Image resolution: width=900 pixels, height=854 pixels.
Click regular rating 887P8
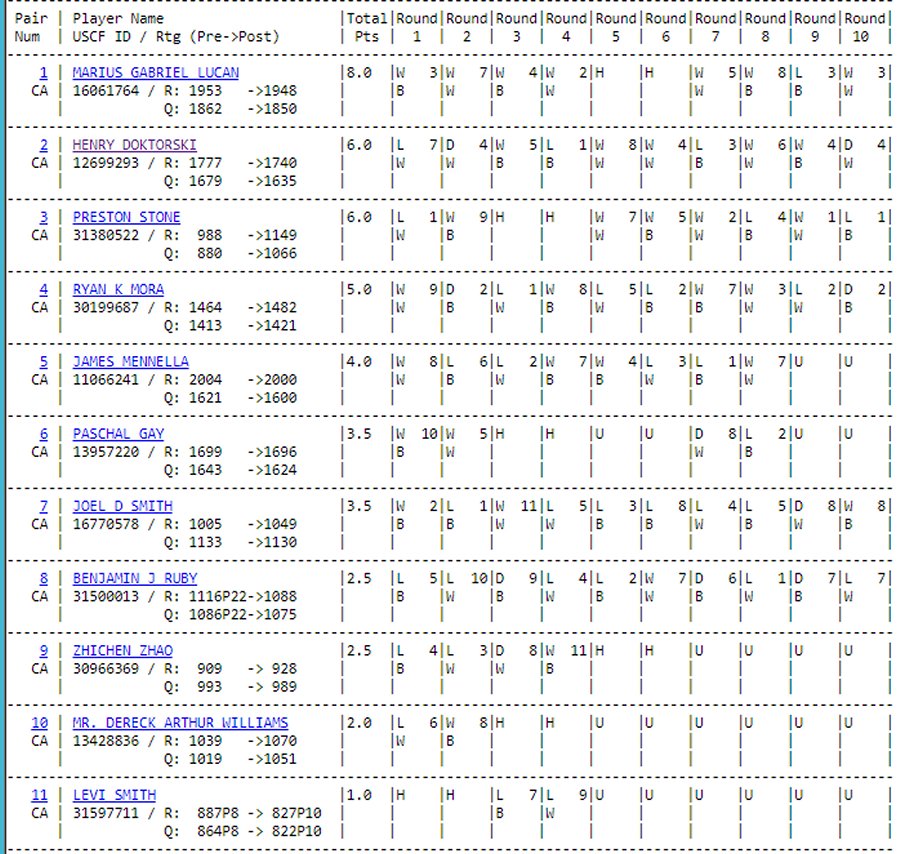tap(218, 814)
